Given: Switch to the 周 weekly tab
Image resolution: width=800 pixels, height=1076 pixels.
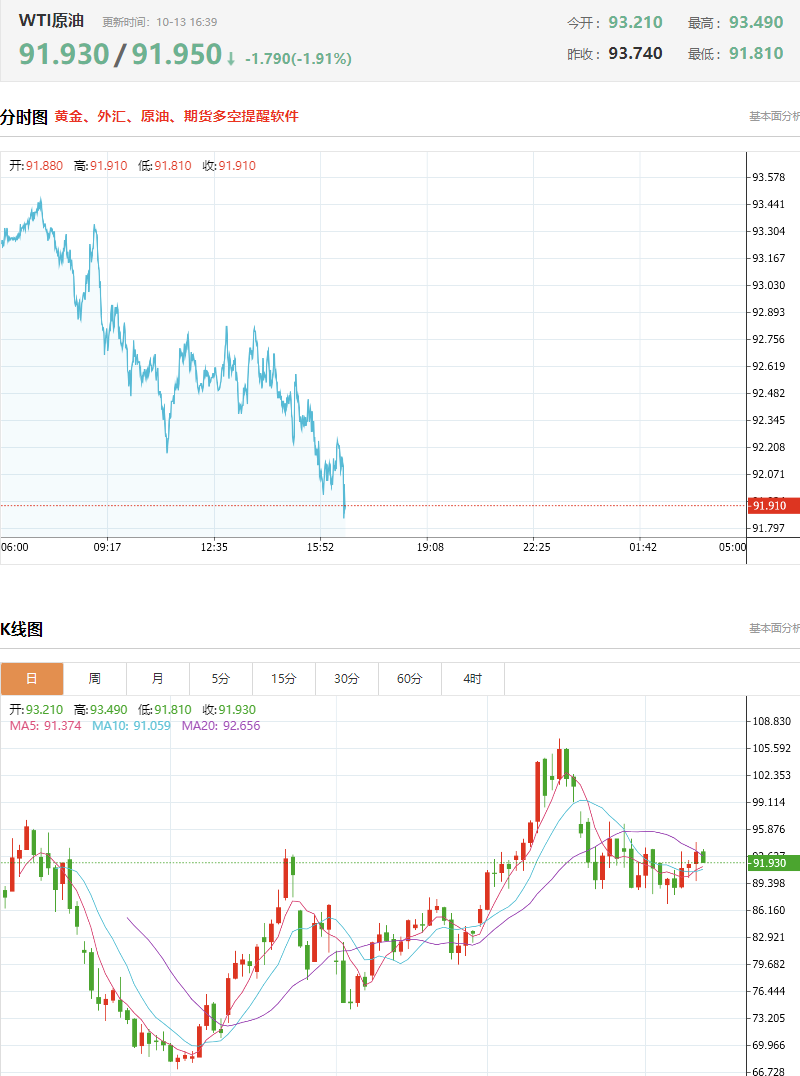Looking at the screenshot, I should (x=95, y=679).
